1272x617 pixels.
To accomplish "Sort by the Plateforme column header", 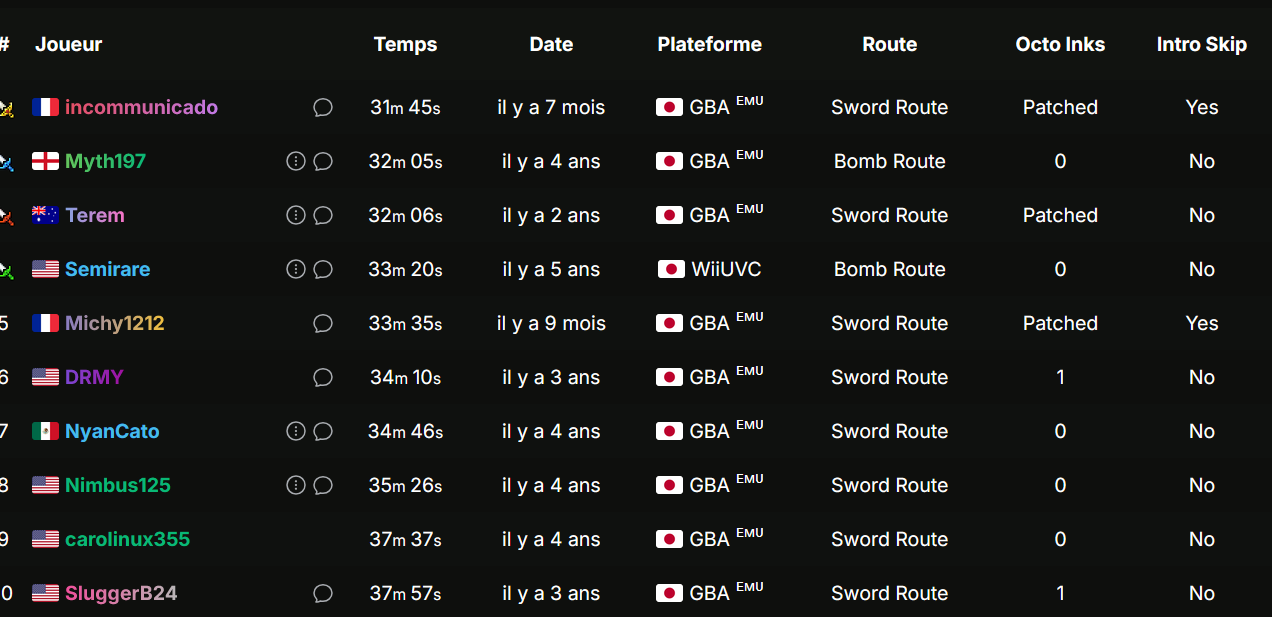I will [x=709, y=44].
